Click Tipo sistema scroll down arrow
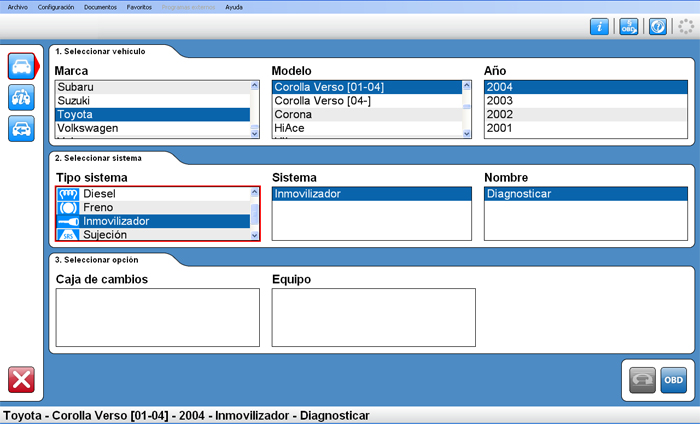This screenshot has width=700, height=424. tap(254, 235)
